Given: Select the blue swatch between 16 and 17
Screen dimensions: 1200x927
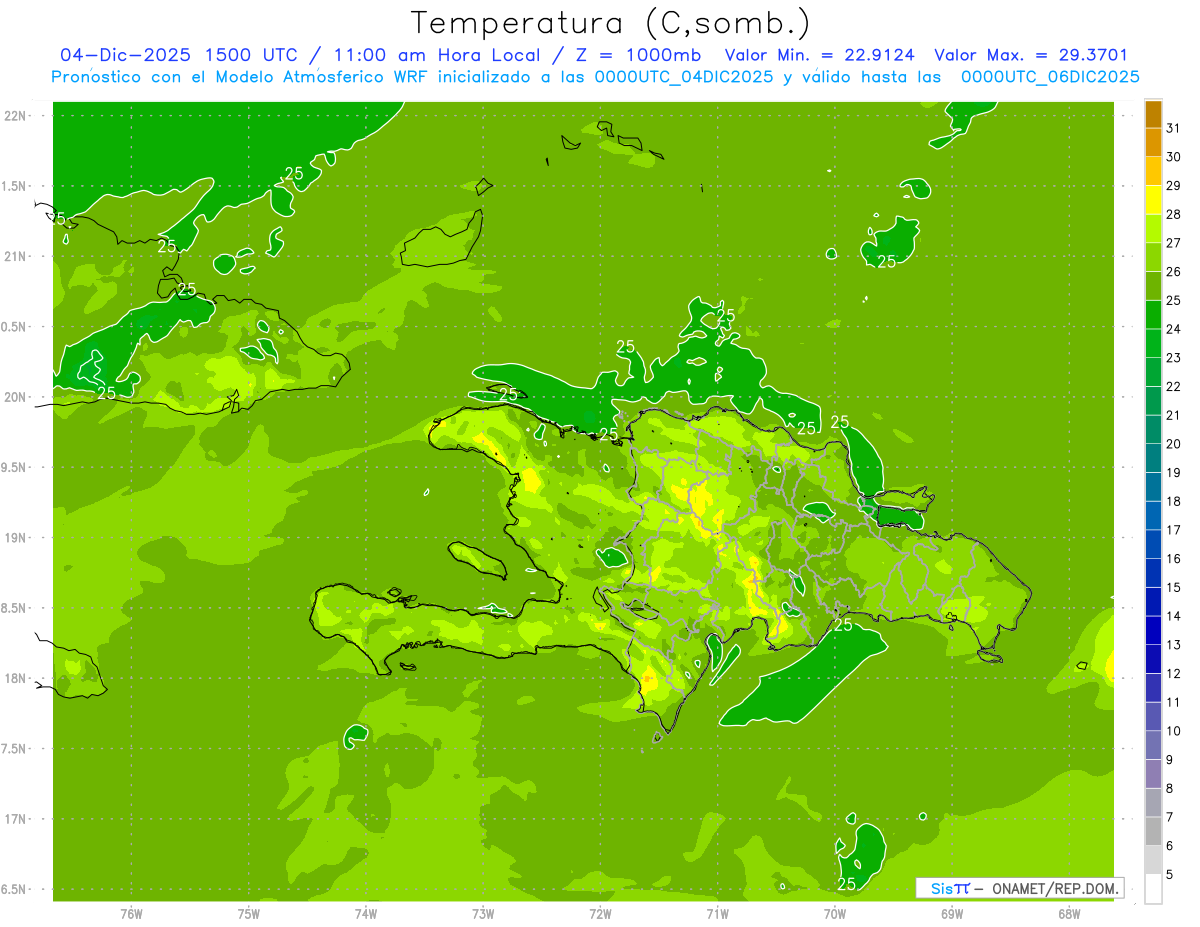Looking at the screenshot, I should point(1153,545).
